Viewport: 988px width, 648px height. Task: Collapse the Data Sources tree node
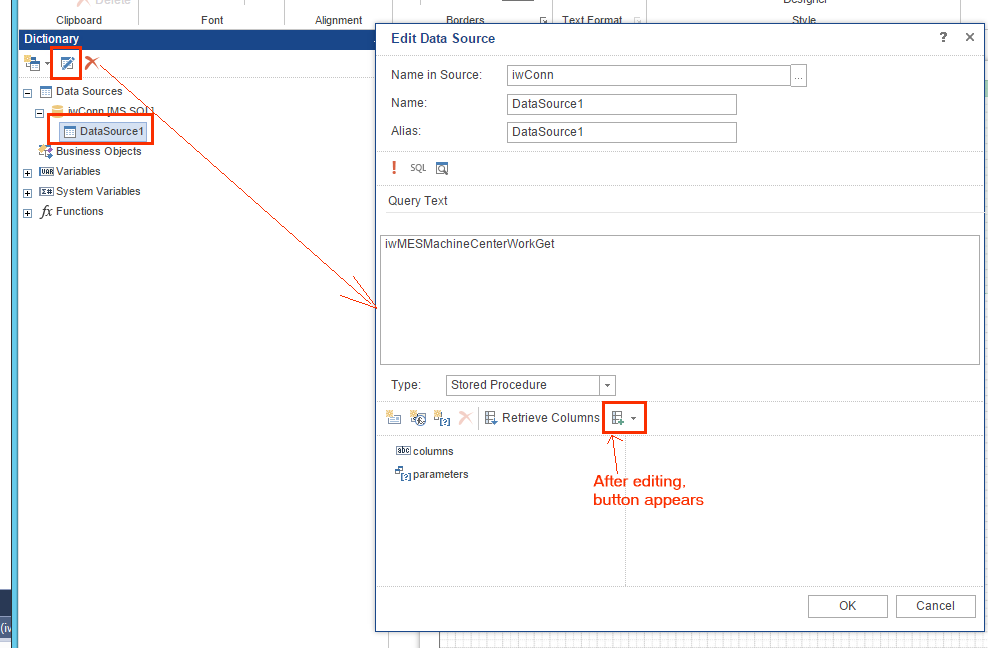pyautogui.click(x=27, y=92)
